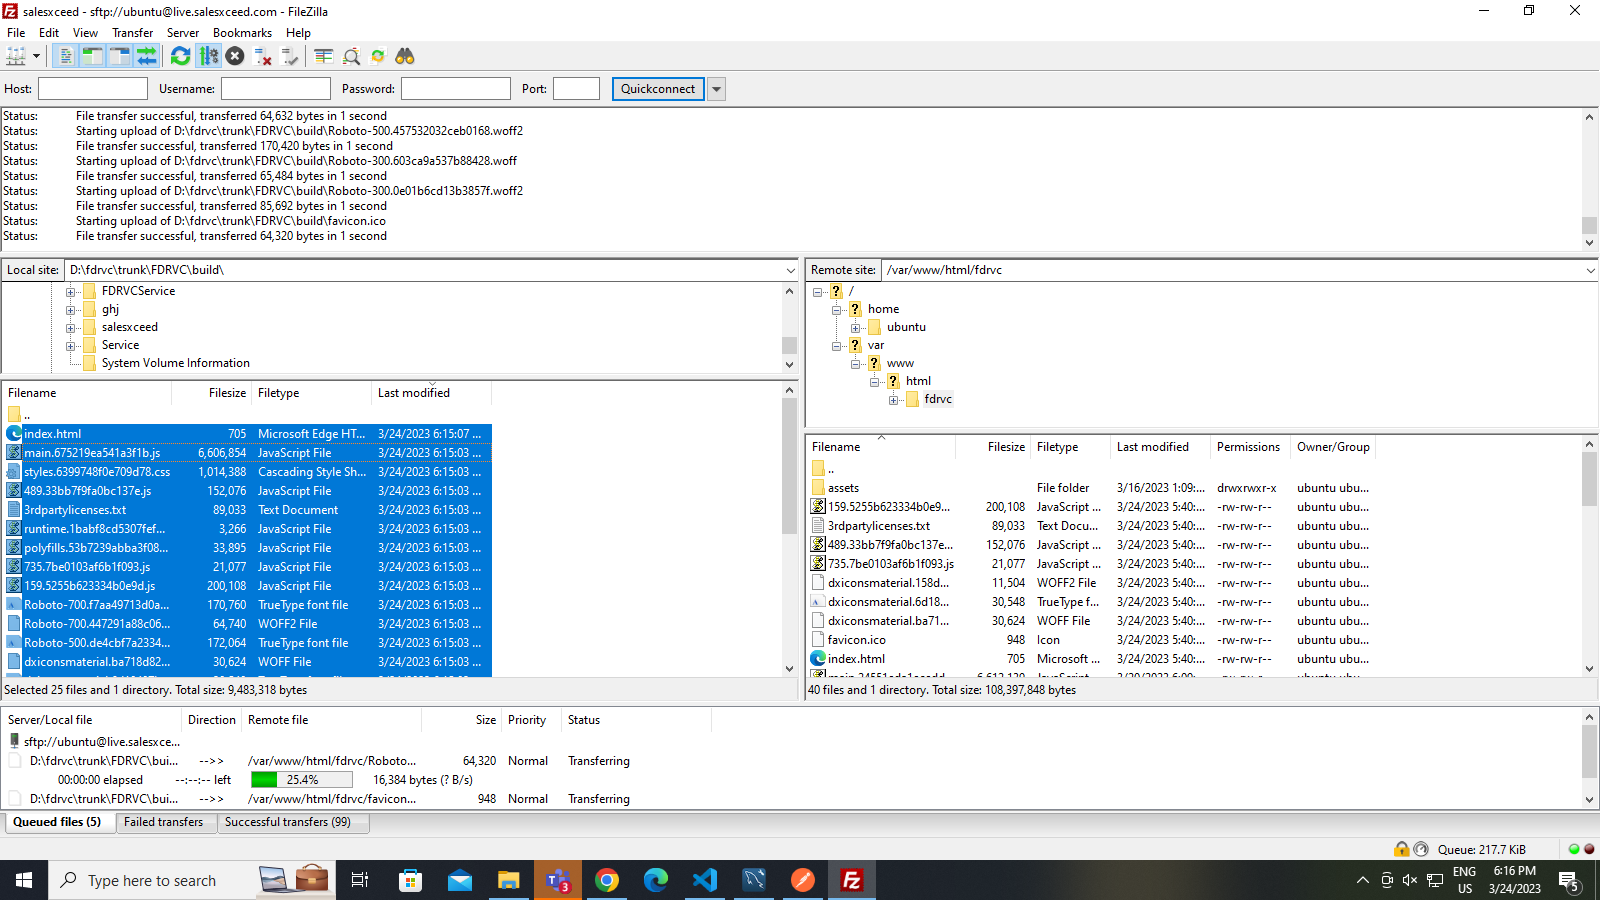Toggle local directory tree display
Screen dimensions: 1600x900
[92, 57]
